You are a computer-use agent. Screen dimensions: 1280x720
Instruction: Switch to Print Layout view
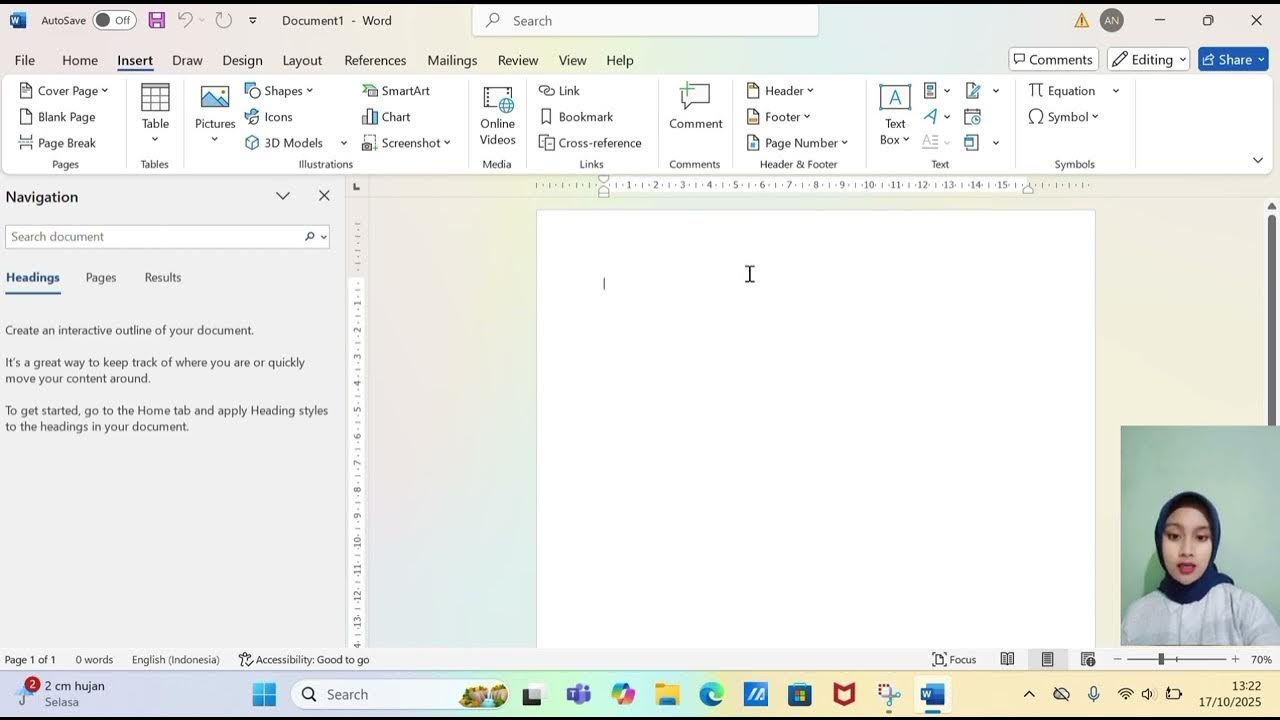pos(1047,659)
